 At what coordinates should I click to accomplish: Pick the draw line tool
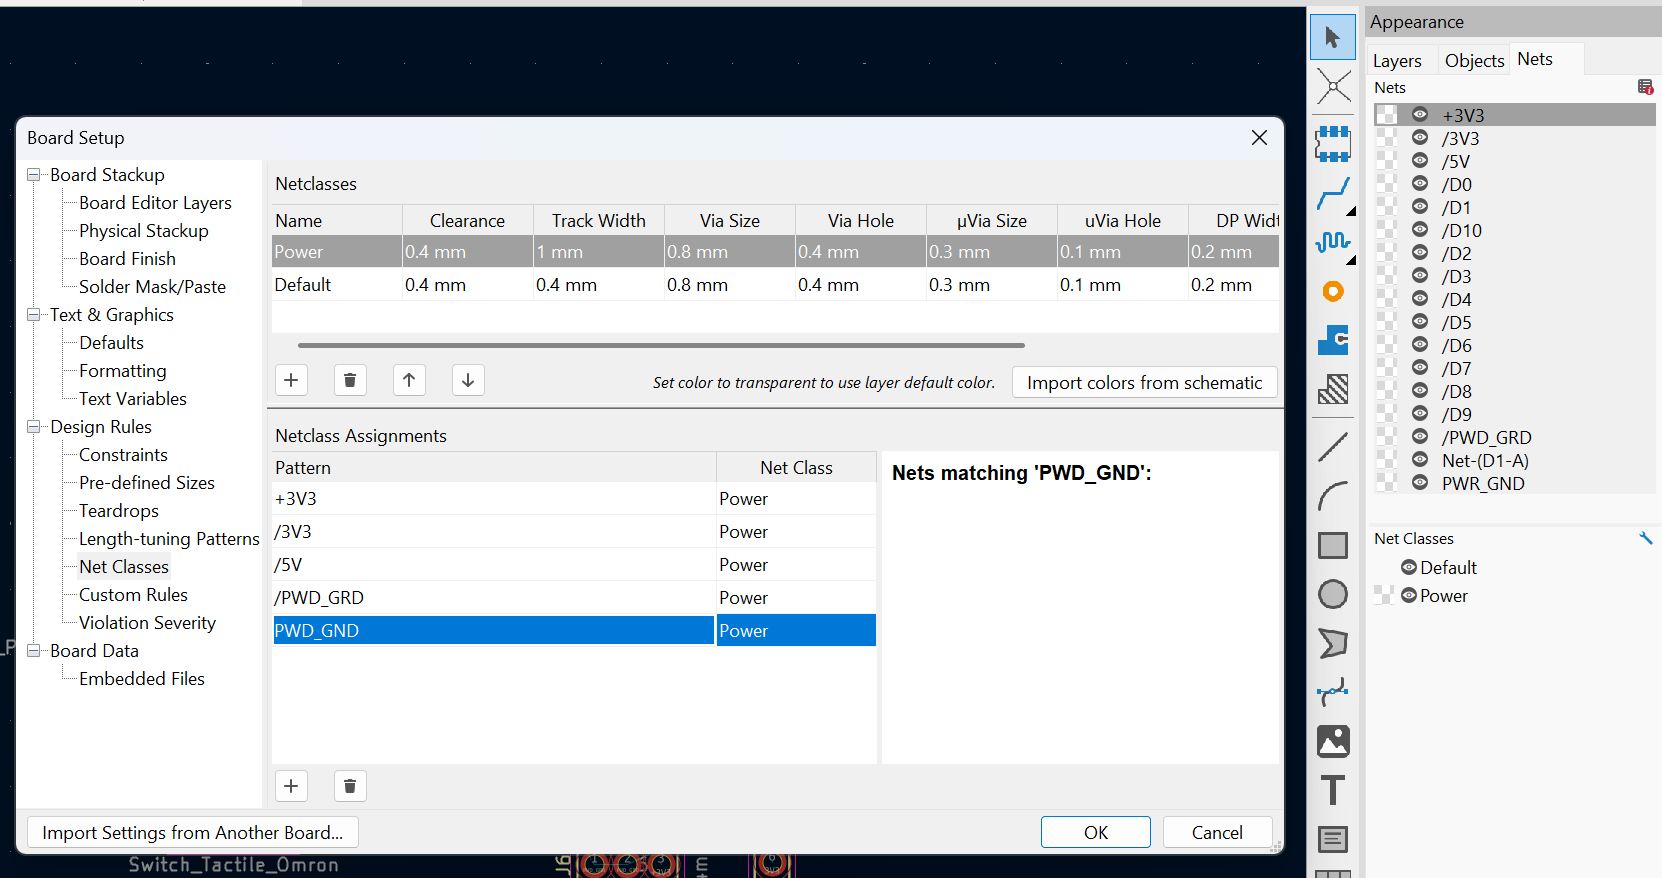[1333, 446]
